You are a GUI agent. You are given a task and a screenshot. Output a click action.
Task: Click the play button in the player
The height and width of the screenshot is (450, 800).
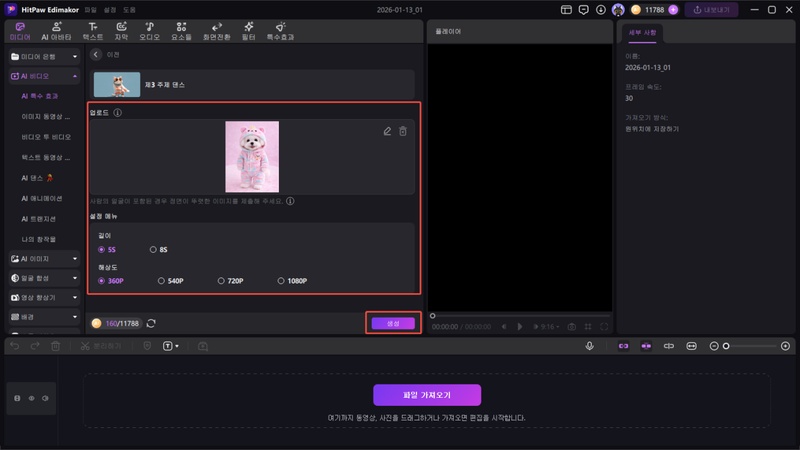pyautogui.click(x=519, y=327)
